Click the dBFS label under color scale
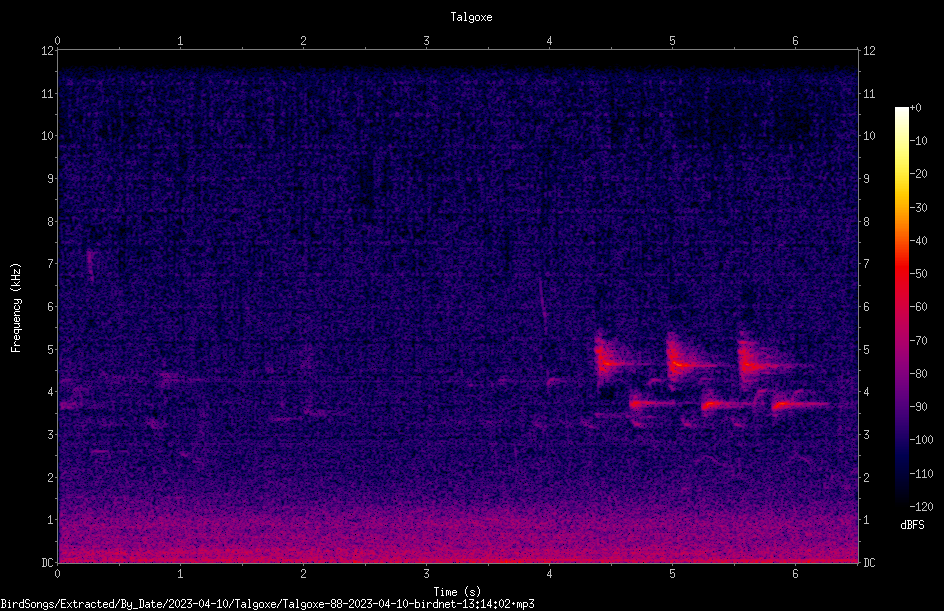Viewport: 944px width, 611px height. [912, 525]
